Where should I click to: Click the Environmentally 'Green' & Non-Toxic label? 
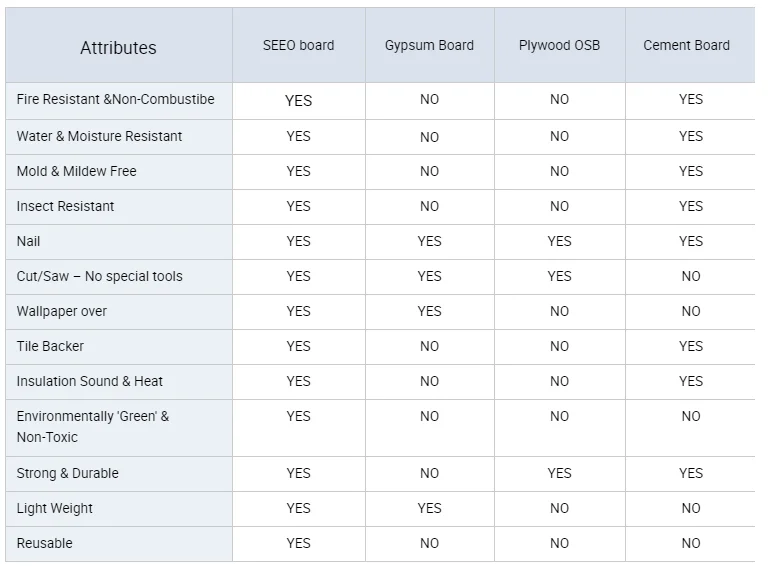[x=92, y=426]
